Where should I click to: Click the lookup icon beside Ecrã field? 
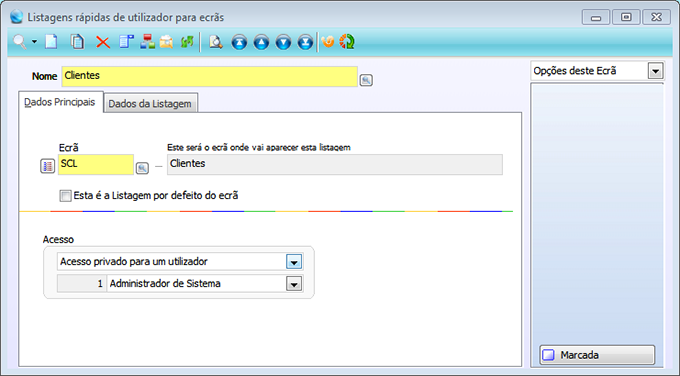142,168
